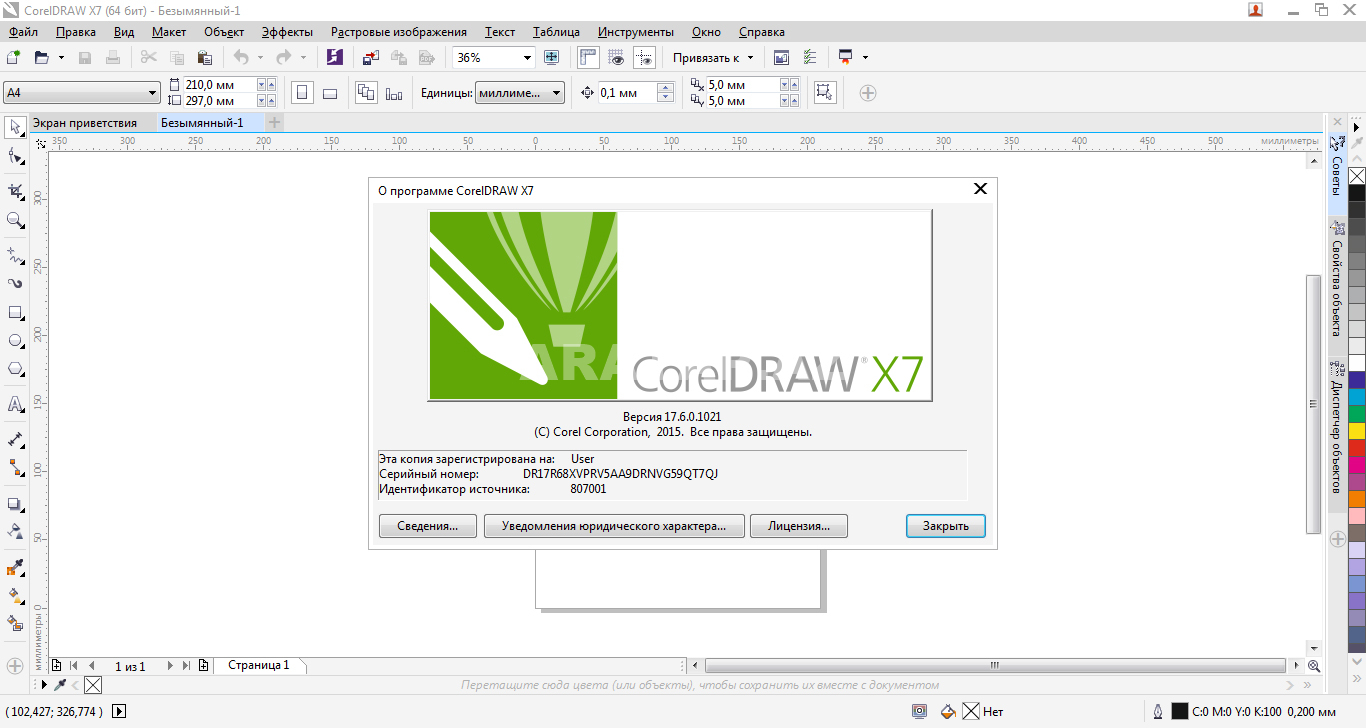Click the Лицензия... button
Screen dimensions: 1366x728
click(x=799, y=526)
